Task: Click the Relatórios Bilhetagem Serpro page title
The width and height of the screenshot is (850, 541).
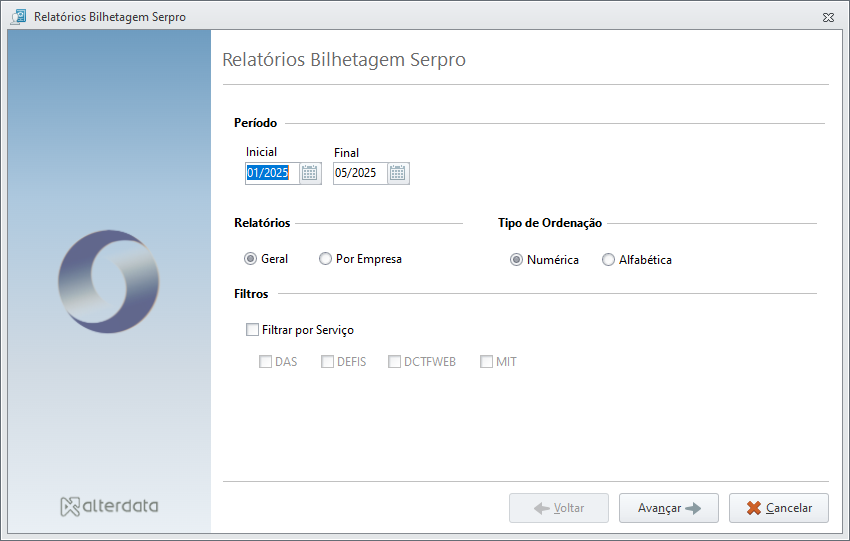Action: point(344,60)
